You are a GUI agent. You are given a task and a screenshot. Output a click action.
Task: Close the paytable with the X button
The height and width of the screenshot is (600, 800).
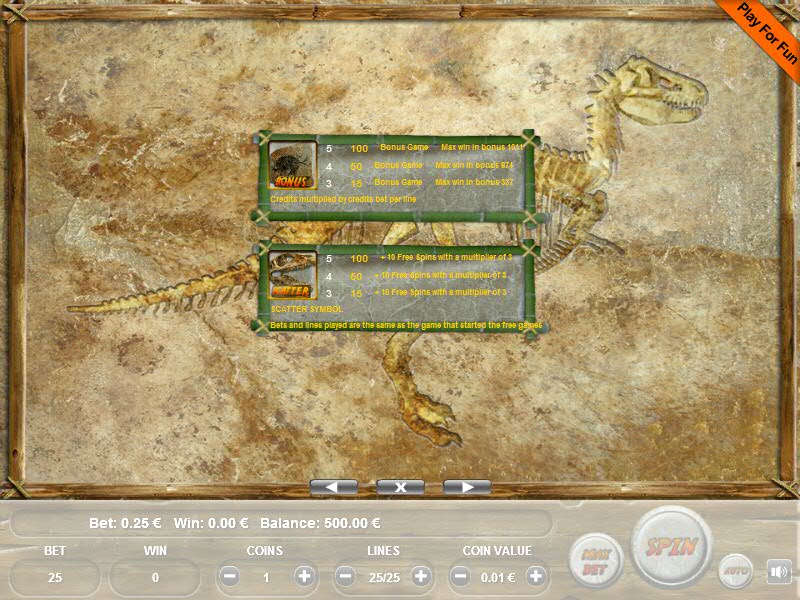pyautogui.click(x=400, y=487)
